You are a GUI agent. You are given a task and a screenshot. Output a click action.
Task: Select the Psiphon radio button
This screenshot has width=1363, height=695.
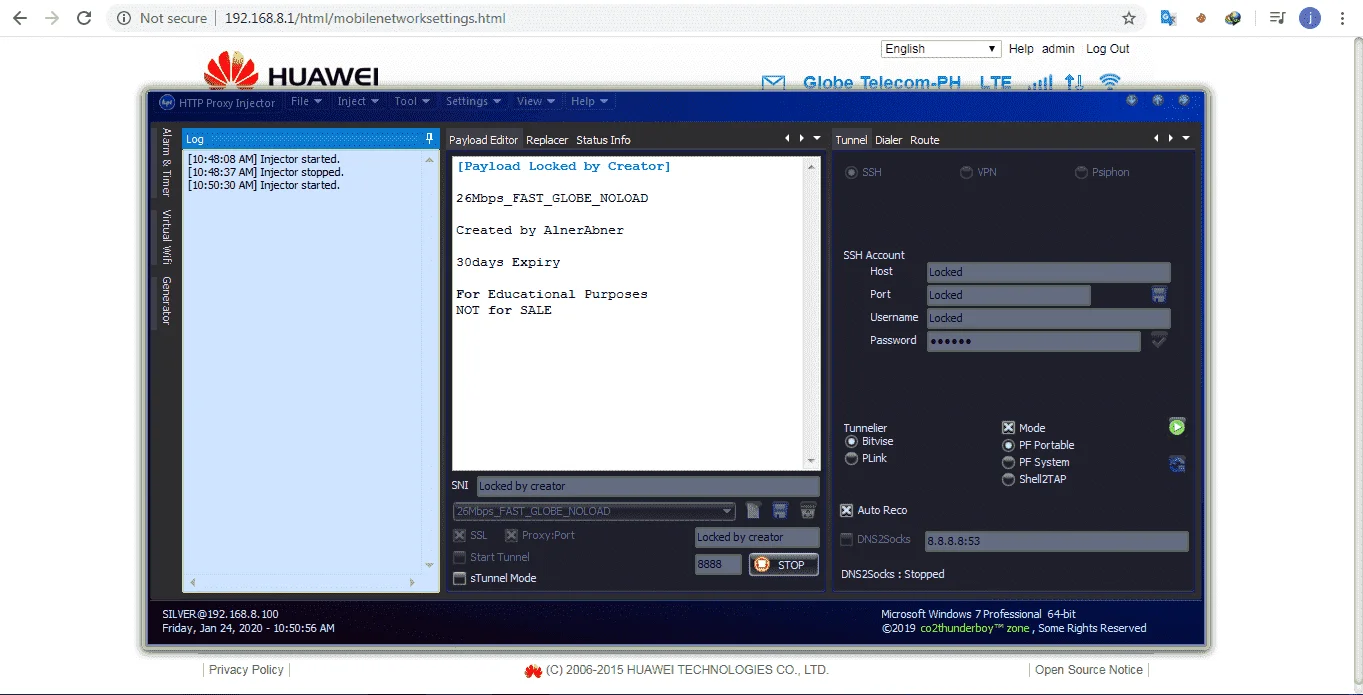(x=1081, y=173)
